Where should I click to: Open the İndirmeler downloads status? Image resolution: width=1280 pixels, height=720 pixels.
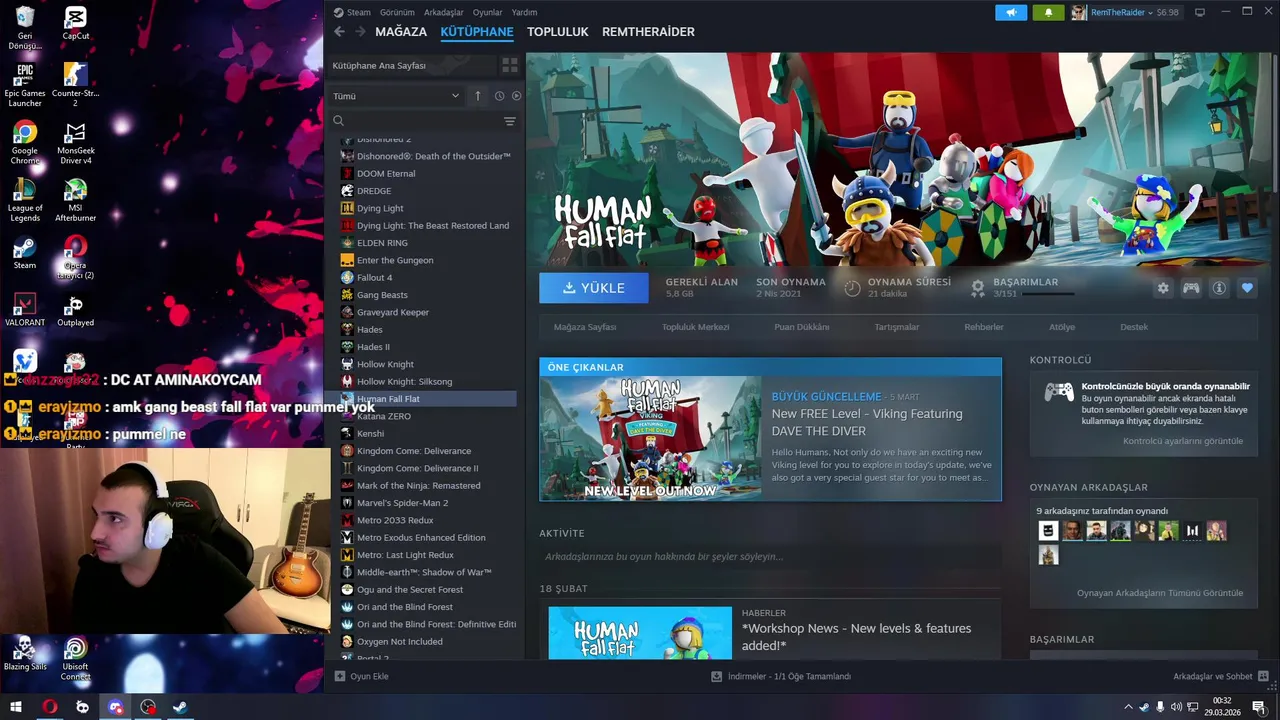[x=781, y=677]
